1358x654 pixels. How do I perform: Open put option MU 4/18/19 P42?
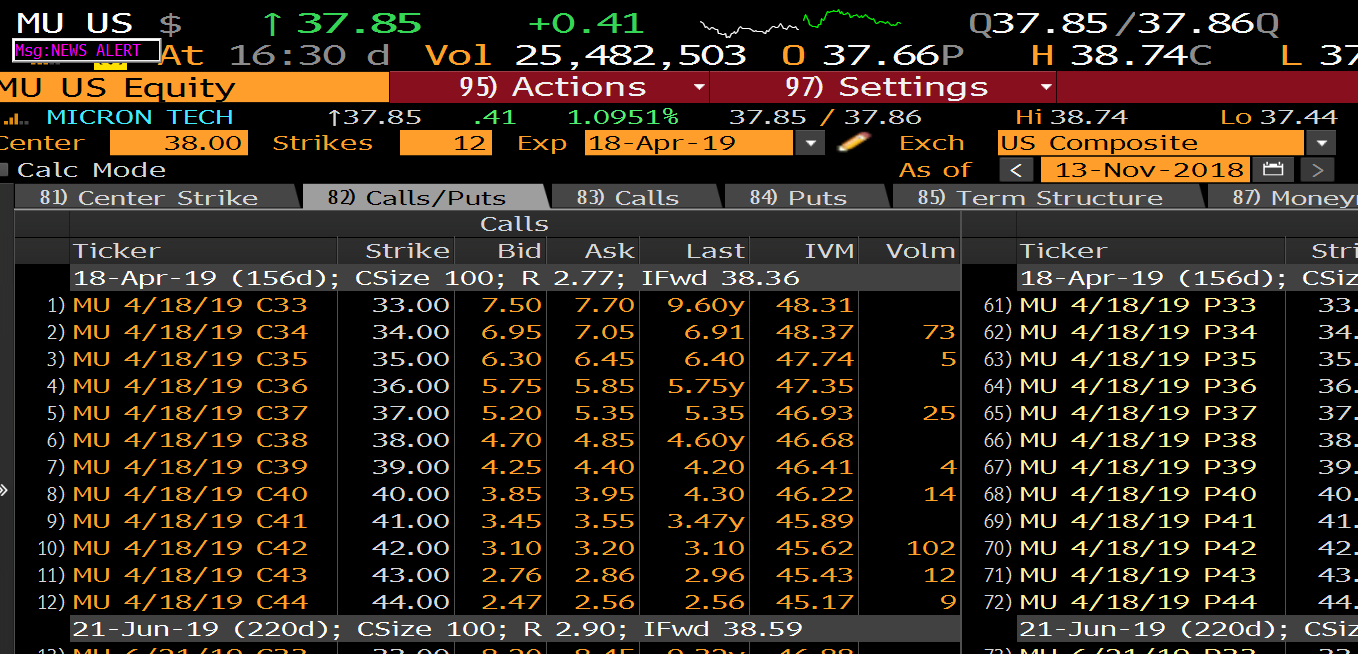click(1138, 547)
